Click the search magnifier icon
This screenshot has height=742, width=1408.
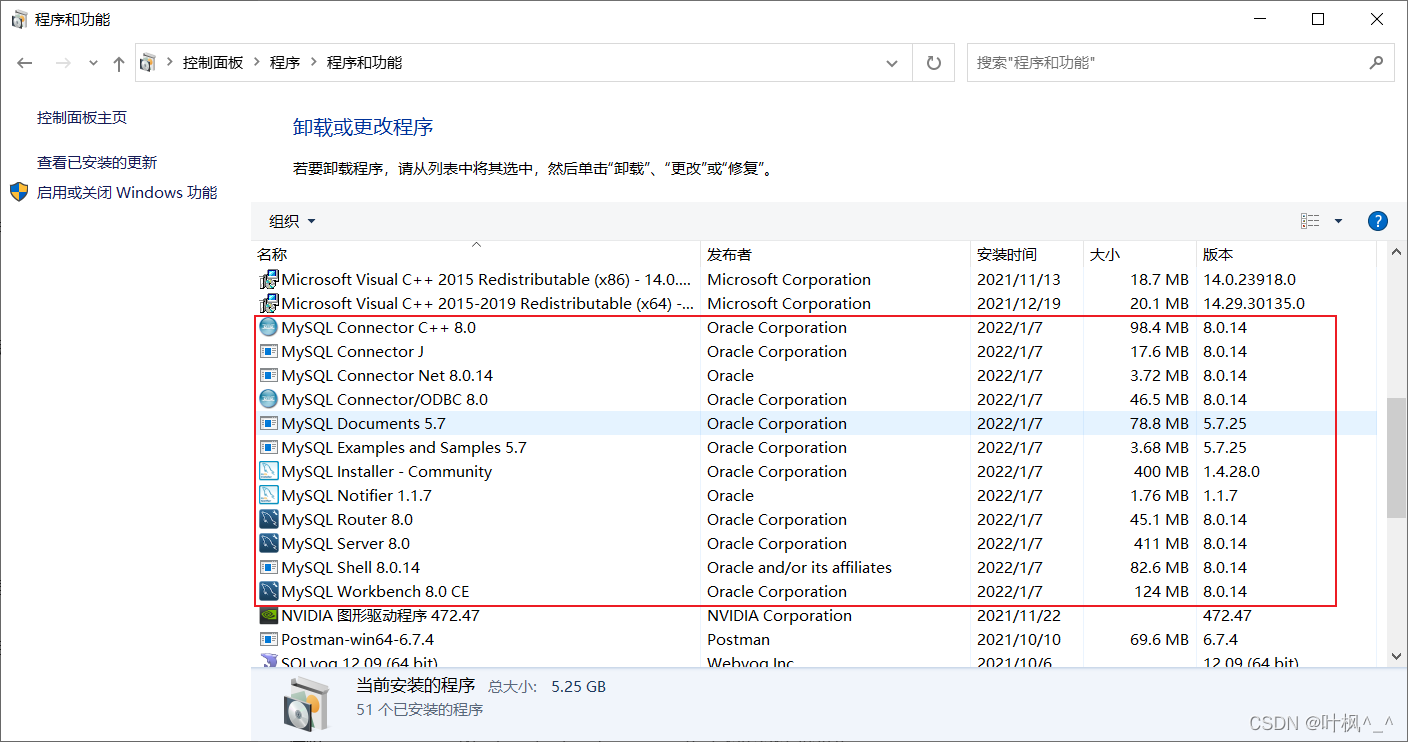click(1376, 62)
